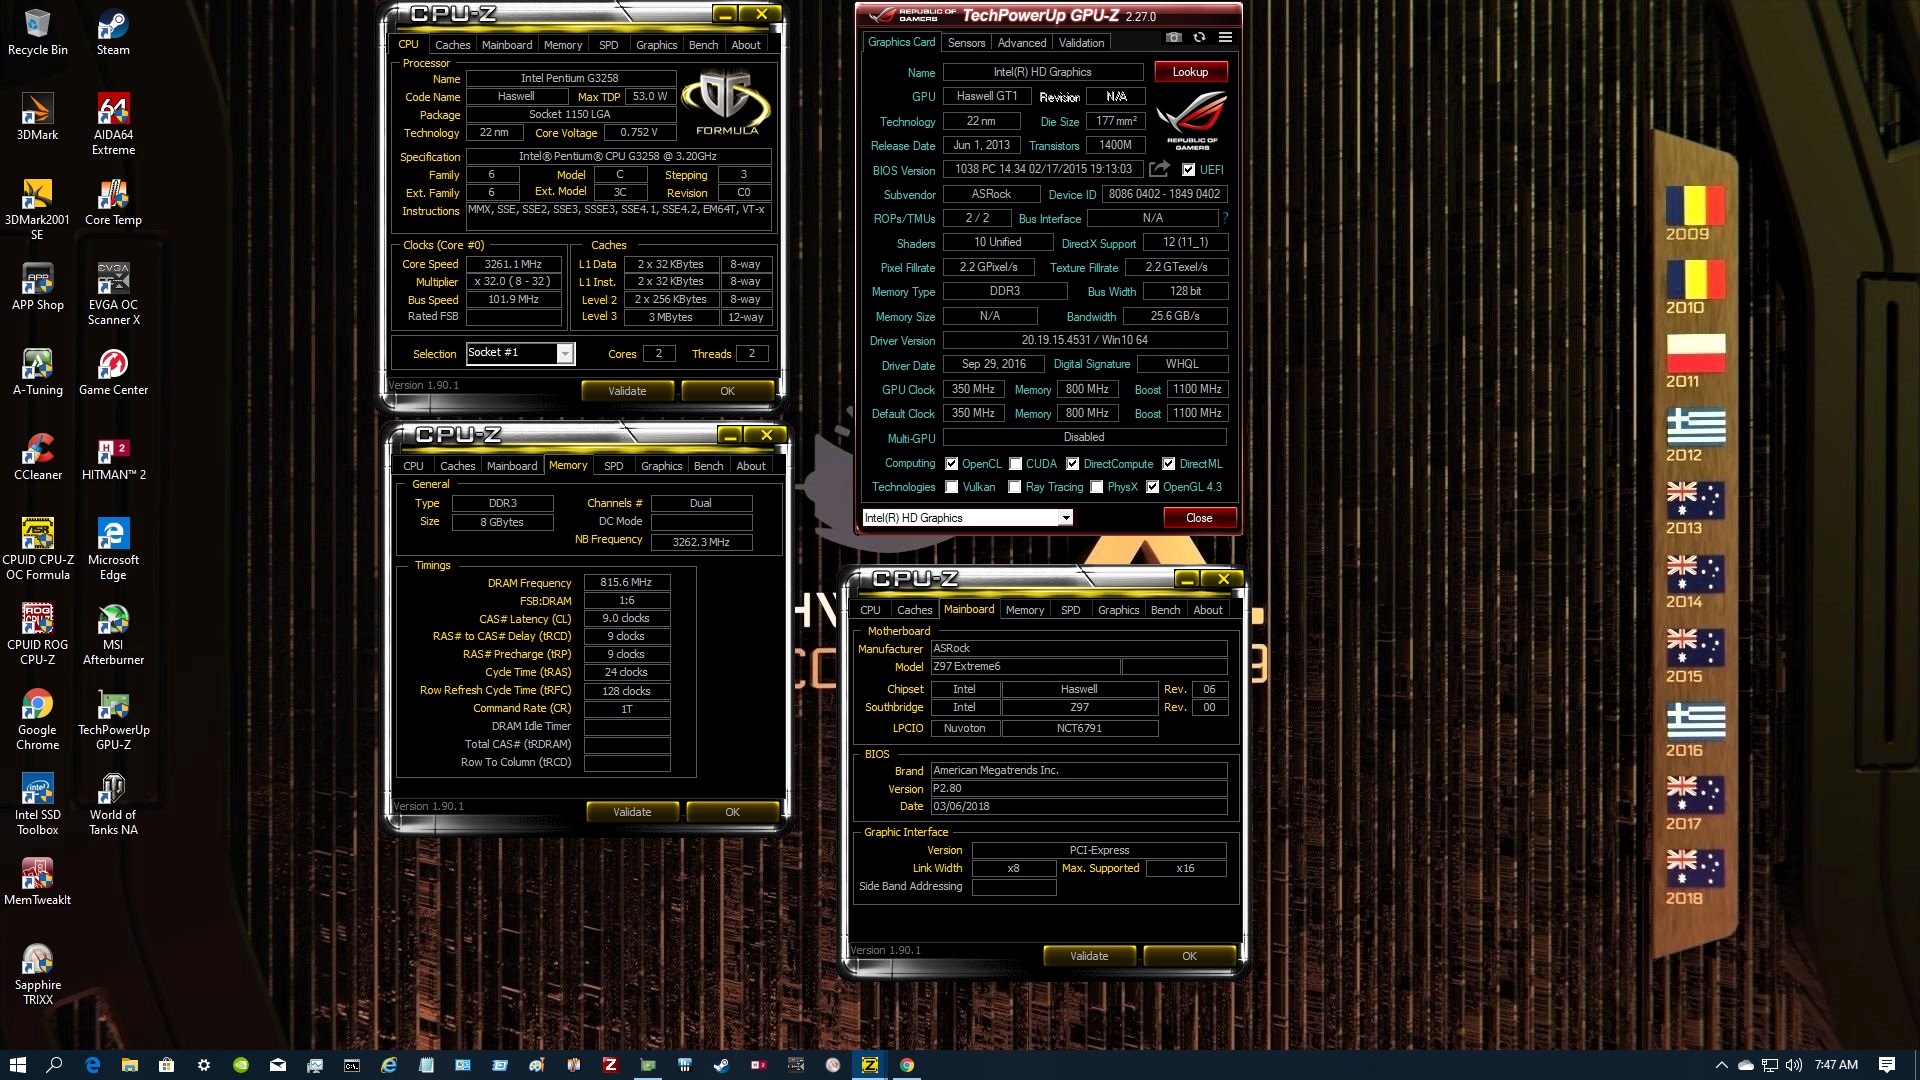Open Sapphire TRIXX shortcut
Image resolution: width=1920 pixels, height=1080 pixels.
click(37, 975)
